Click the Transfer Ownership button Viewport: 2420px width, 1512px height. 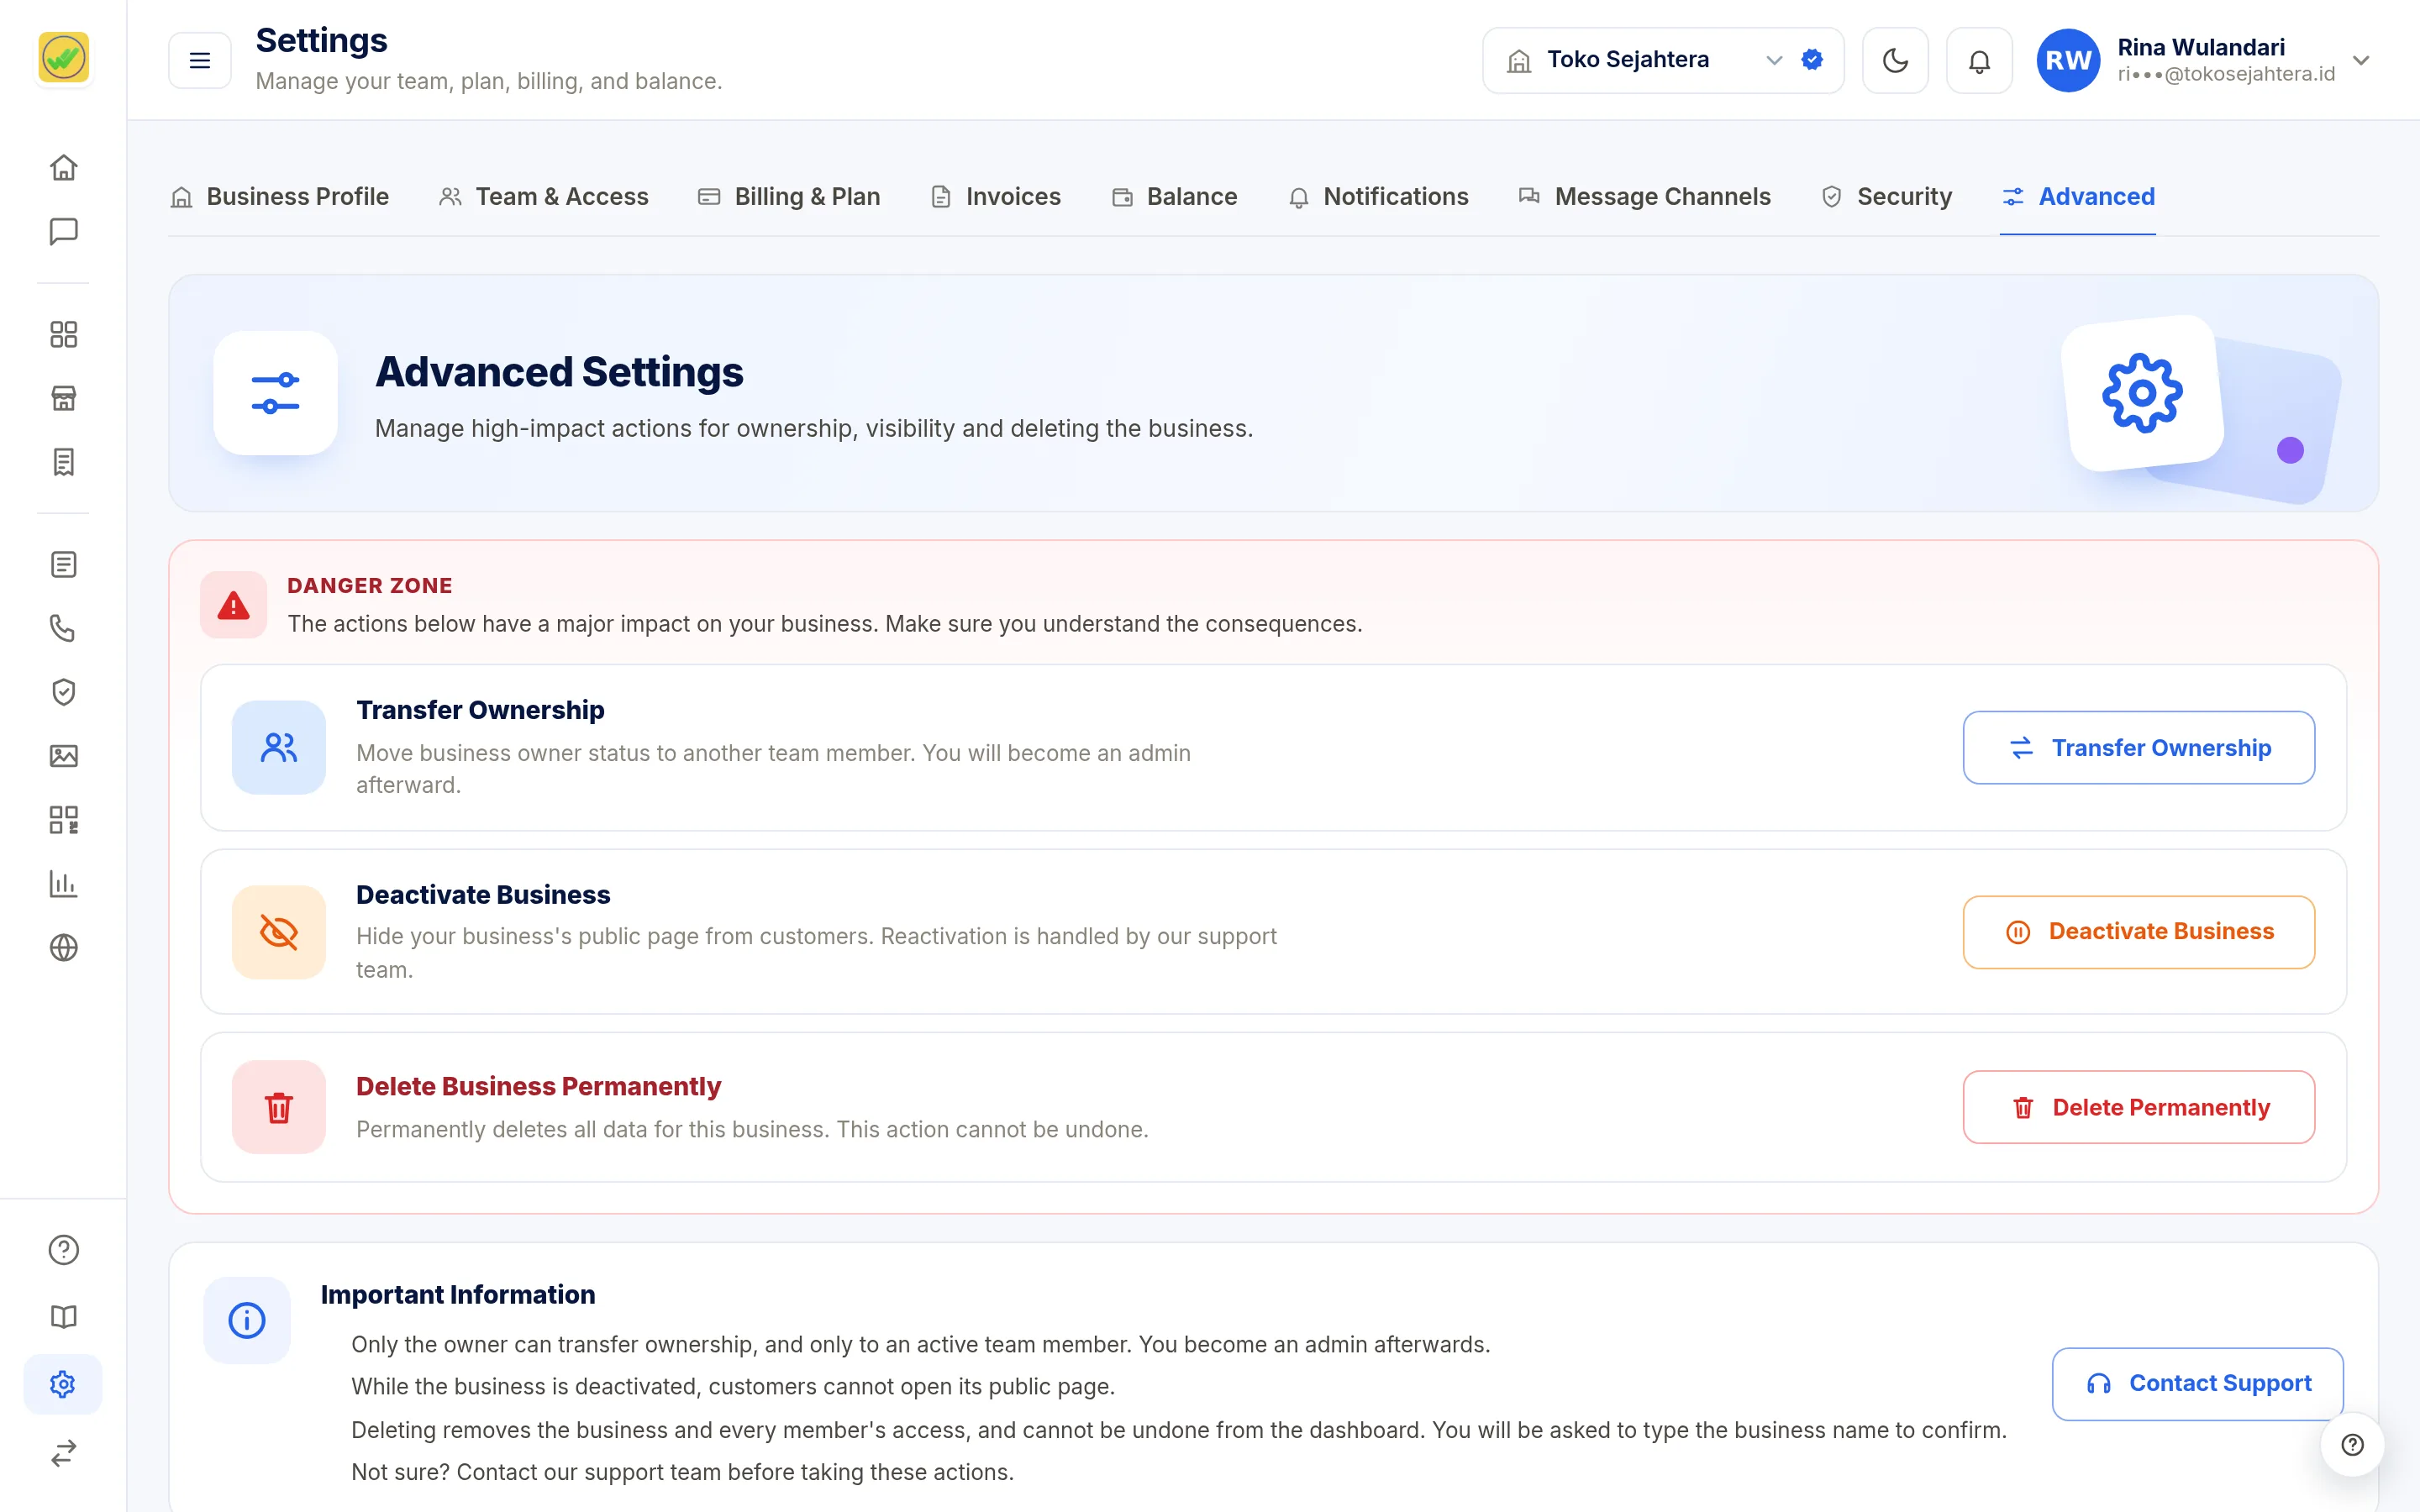pos(2138,748)
